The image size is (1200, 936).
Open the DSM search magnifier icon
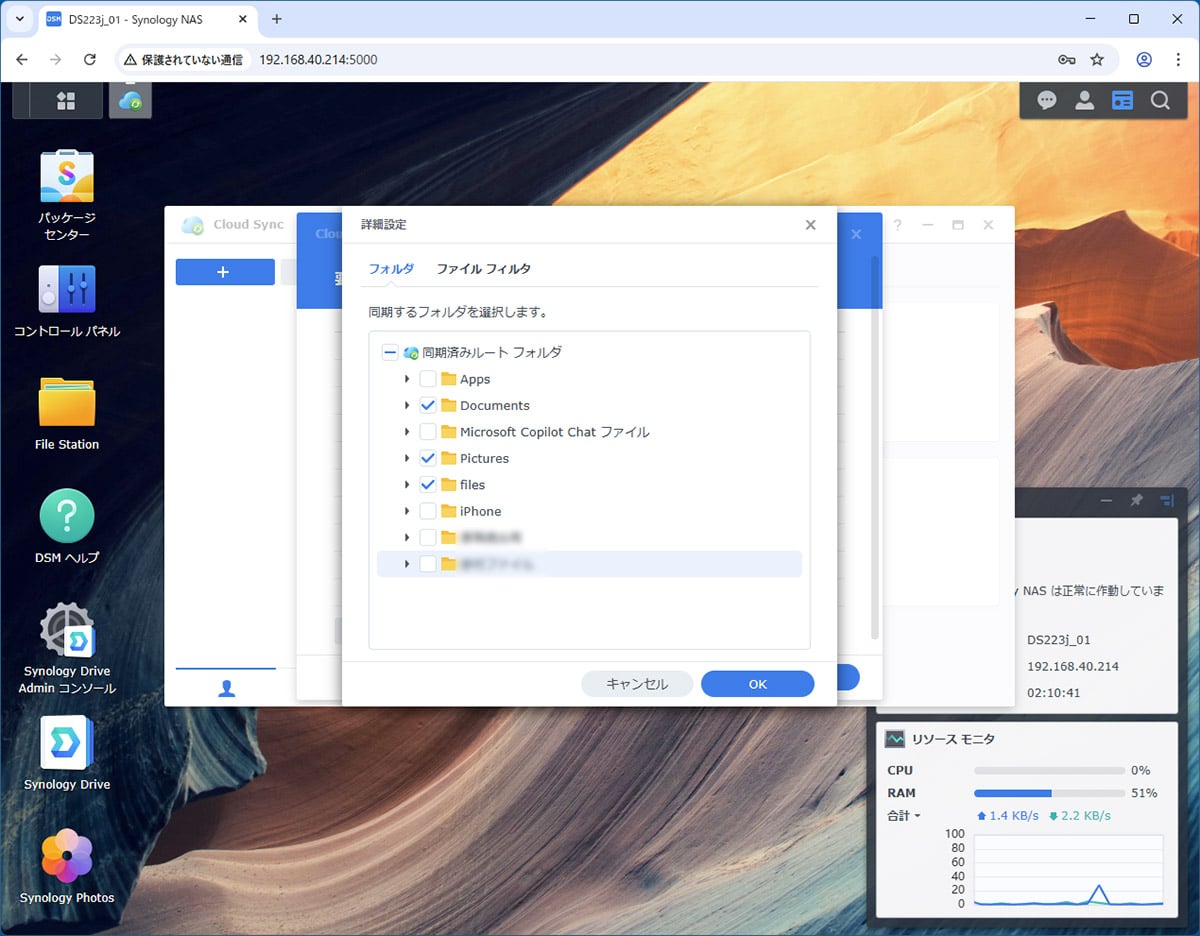(x=1160, y=101)
